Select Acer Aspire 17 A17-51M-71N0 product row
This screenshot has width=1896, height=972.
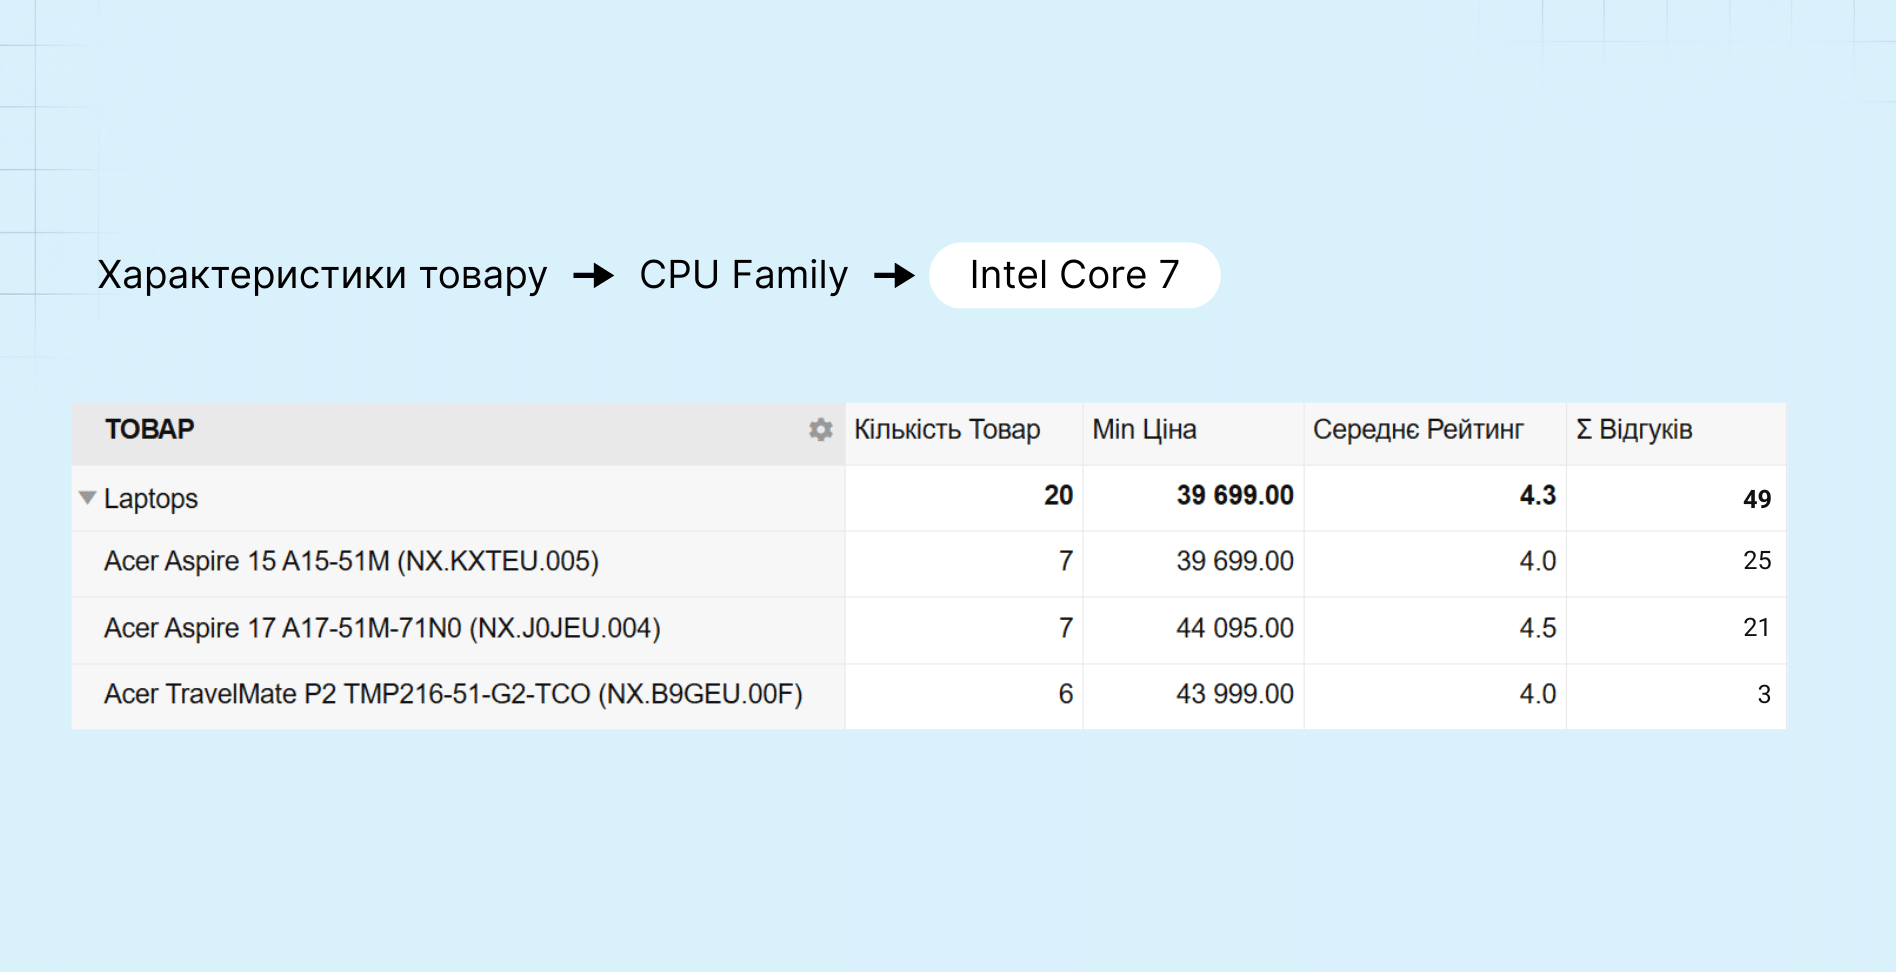(382, 628)
